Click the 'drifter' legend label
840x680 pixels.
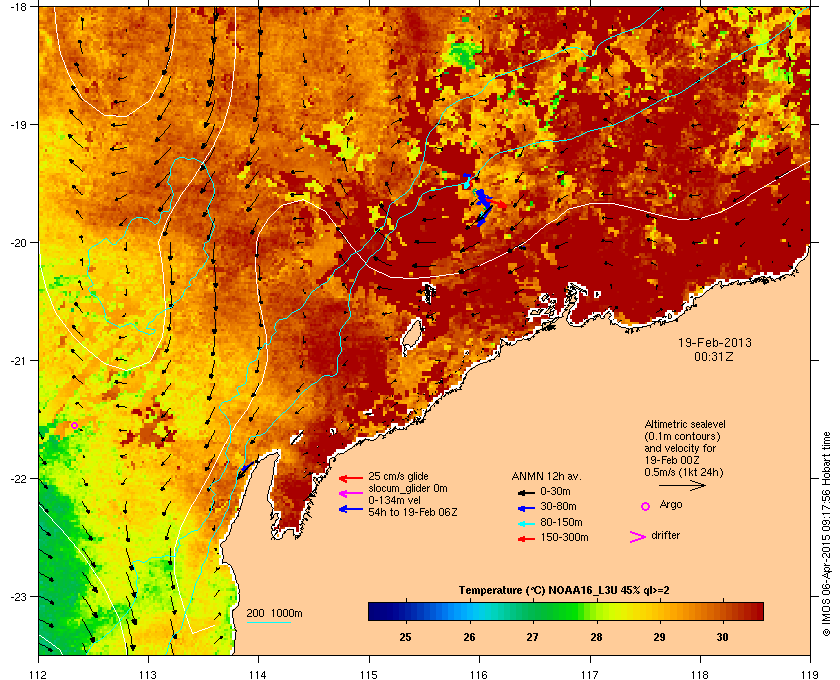point(666,535)
